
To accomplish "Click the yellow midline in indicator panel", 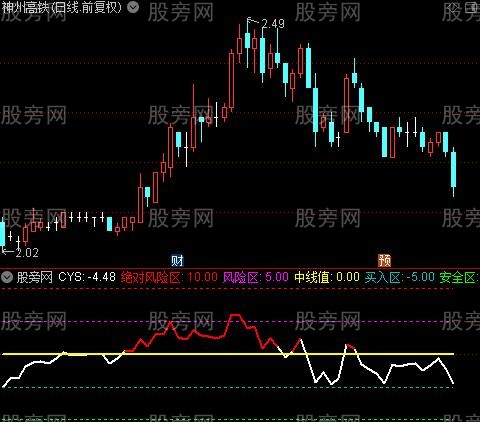I will click(228, 354).
